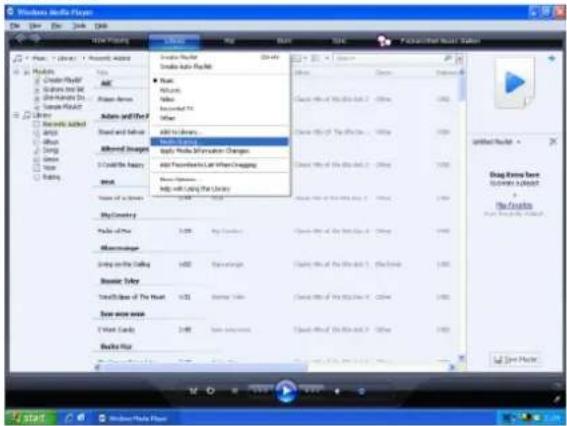
Task: Open the Library tab dropdown
Action: click(x=174, y=41)
